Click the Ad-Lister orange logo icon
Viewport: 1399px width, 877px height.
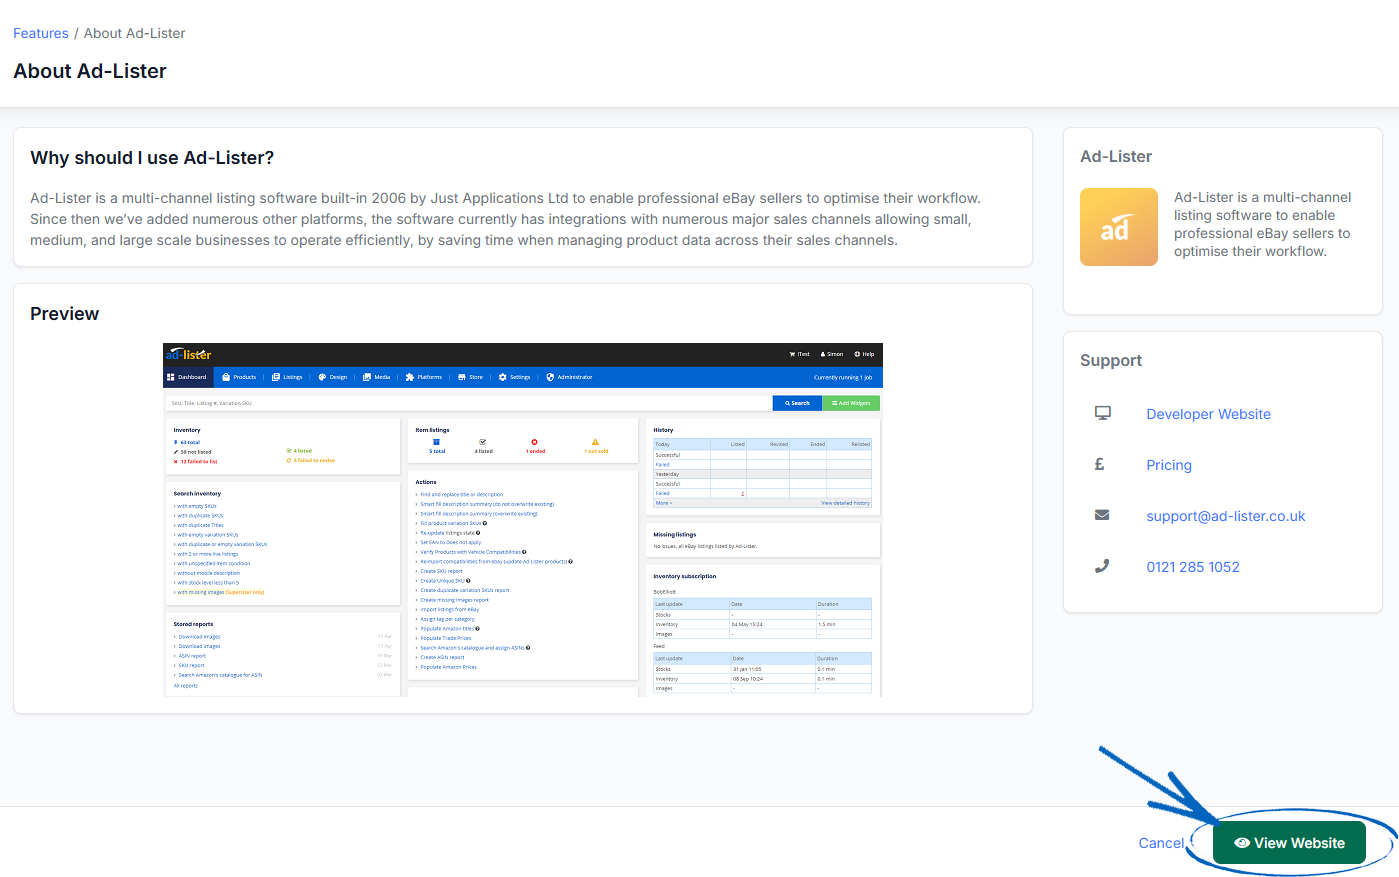click(1119, 227)
